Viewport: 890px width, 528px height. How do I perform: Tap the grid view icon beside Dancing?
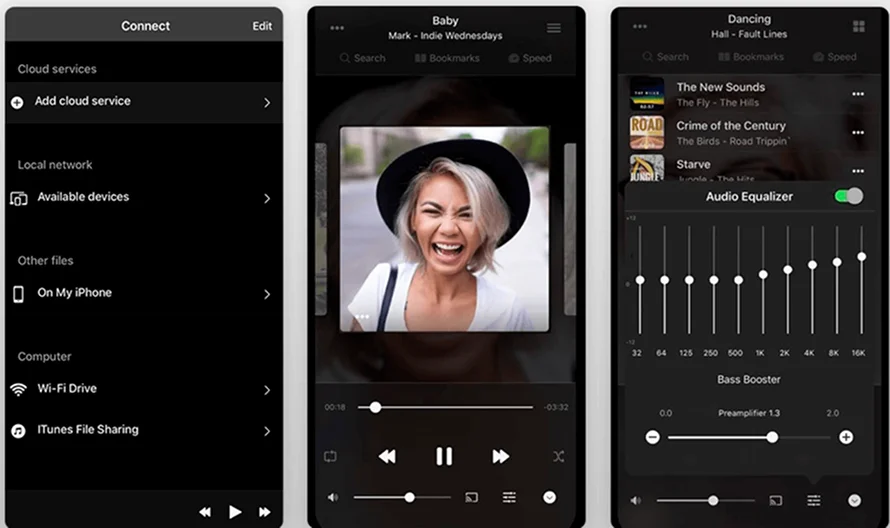coord(858,26)
